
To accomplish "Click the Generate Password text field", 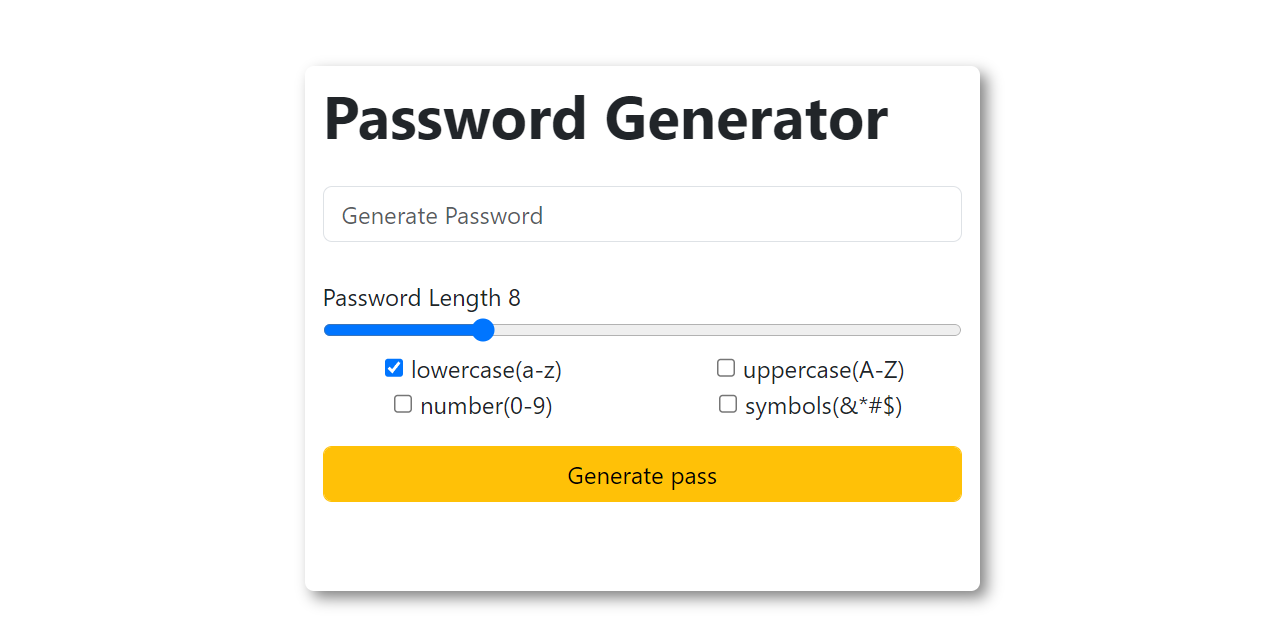I will [x=642, y=214].
